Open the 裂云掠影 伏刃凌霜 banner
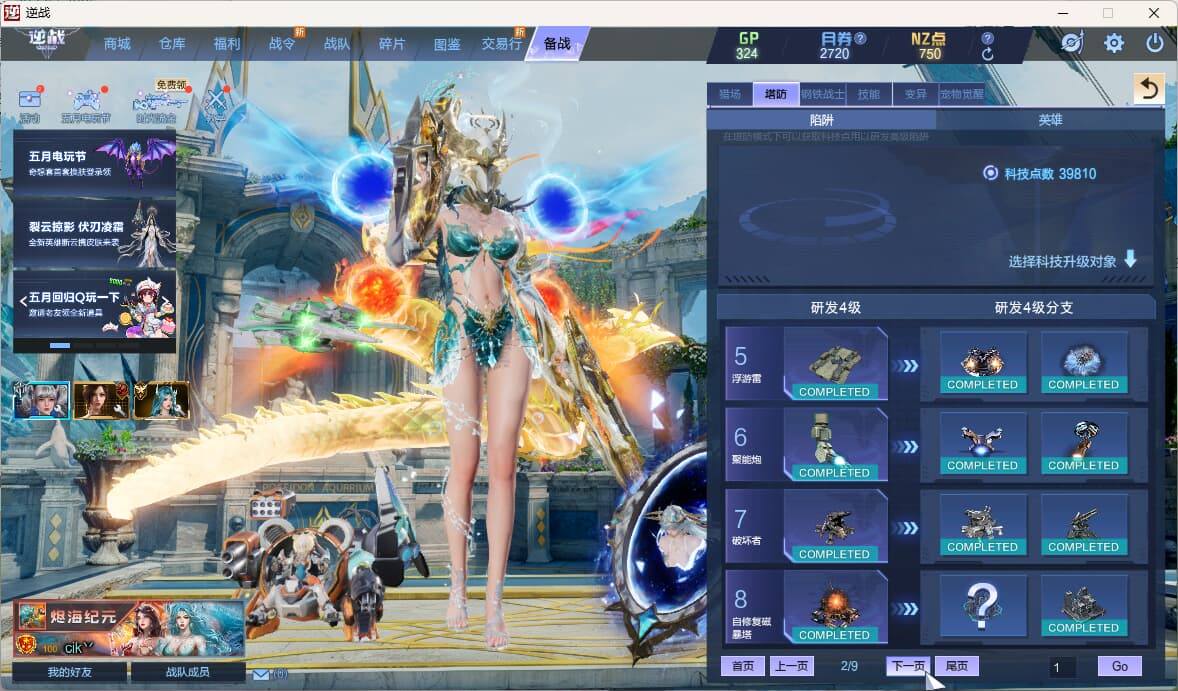The height and width of the screenshot is (691, 1178). click(x=95, y=233)
